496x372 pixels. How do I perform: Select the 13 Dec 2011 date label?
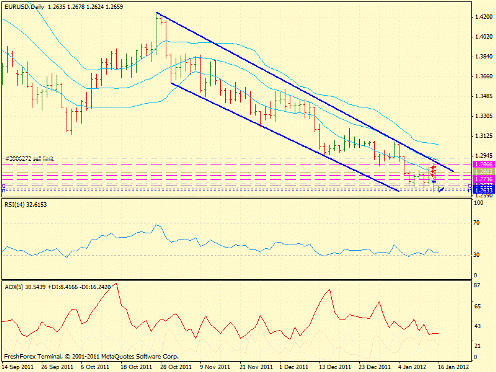335,367
